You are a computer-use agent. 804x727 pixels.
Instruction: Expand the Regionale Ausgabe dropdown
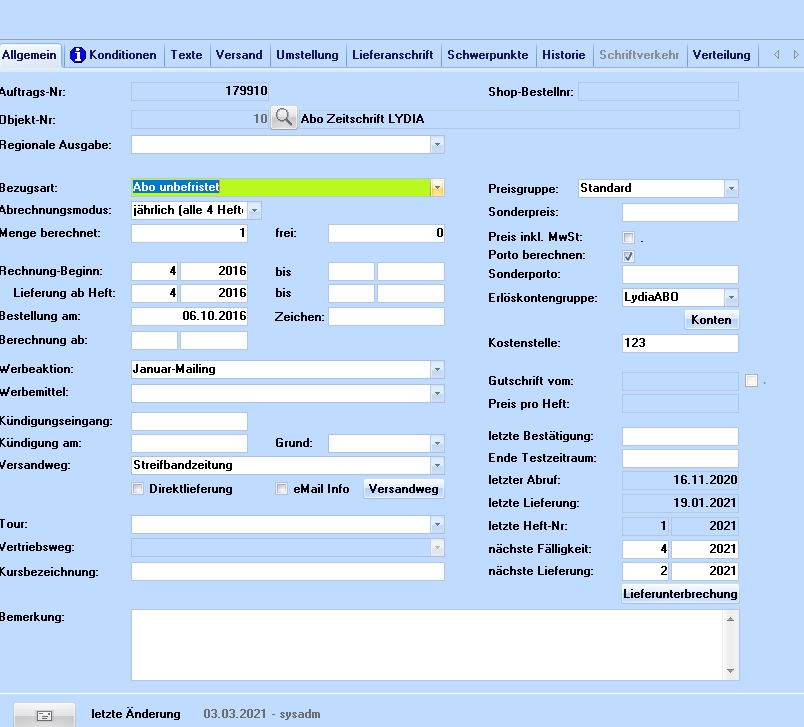(437, 145)
